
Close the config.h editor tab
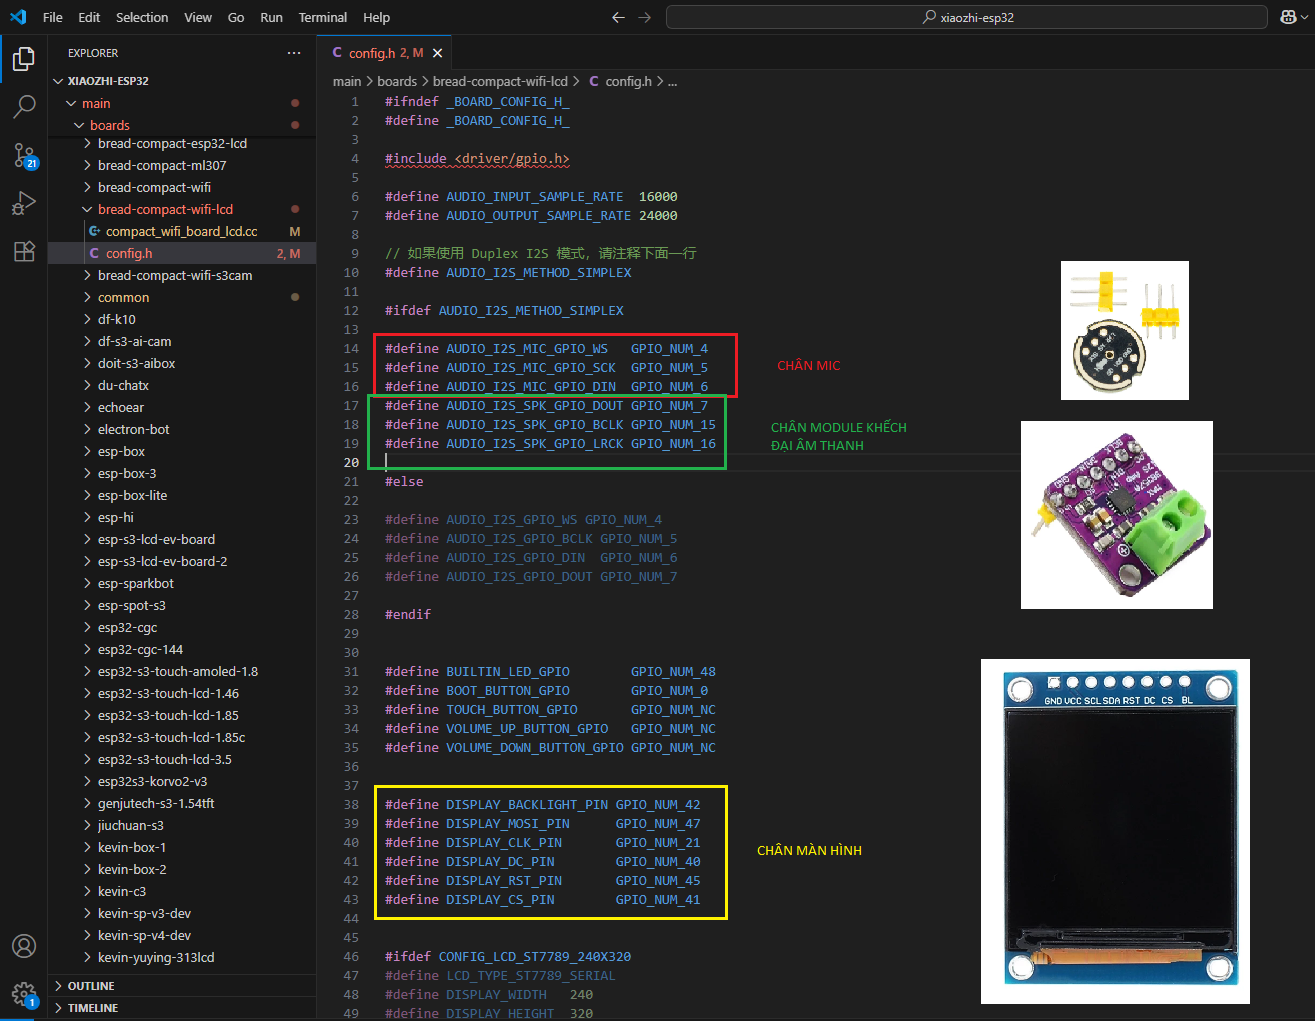pyautogui.click(x=437, y=53)
